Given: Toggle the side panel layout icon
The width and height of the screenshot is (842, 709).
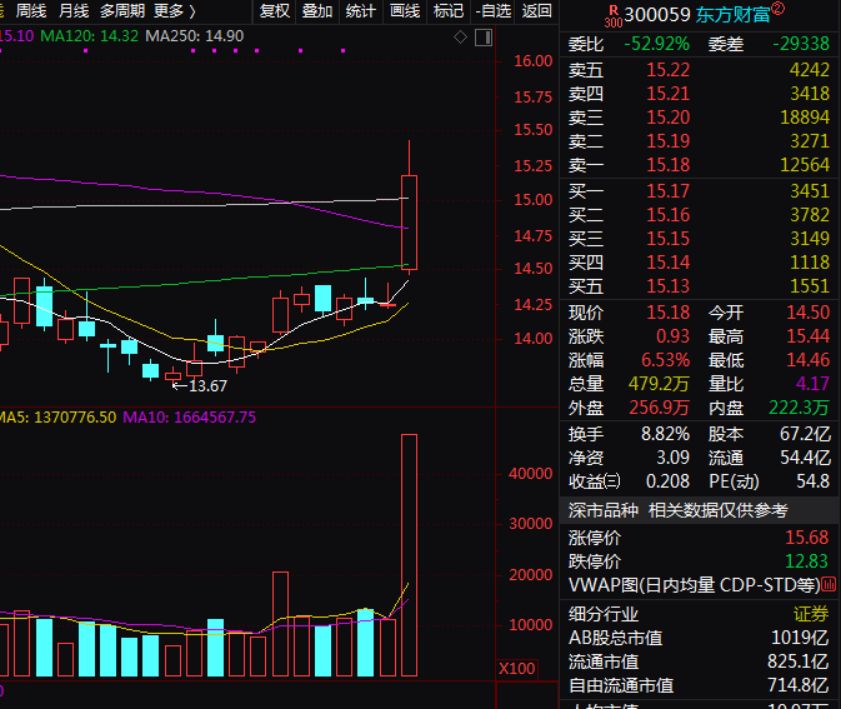Looking at the screenshot, I should click(x=483, y=38).
